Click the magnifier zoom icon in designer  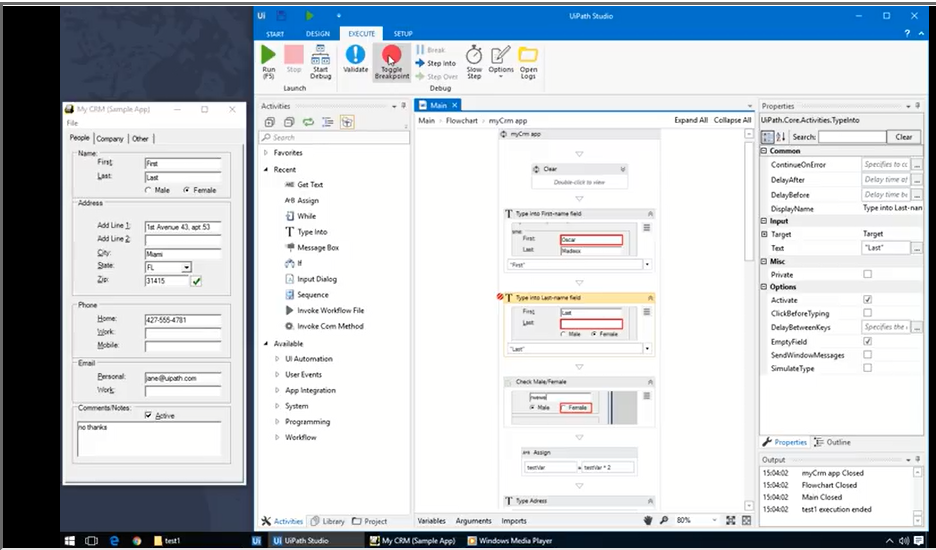(x=664, y=521)
